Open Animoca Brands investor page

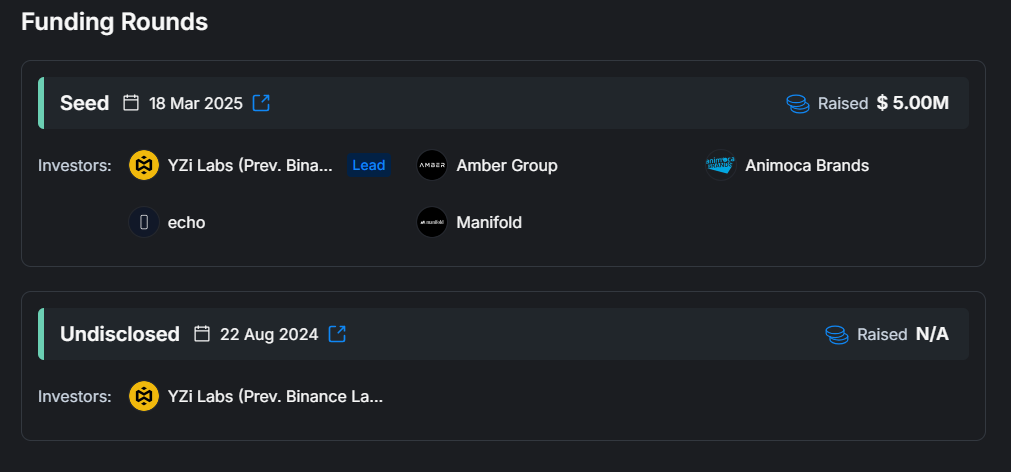[x=807, y=165]
